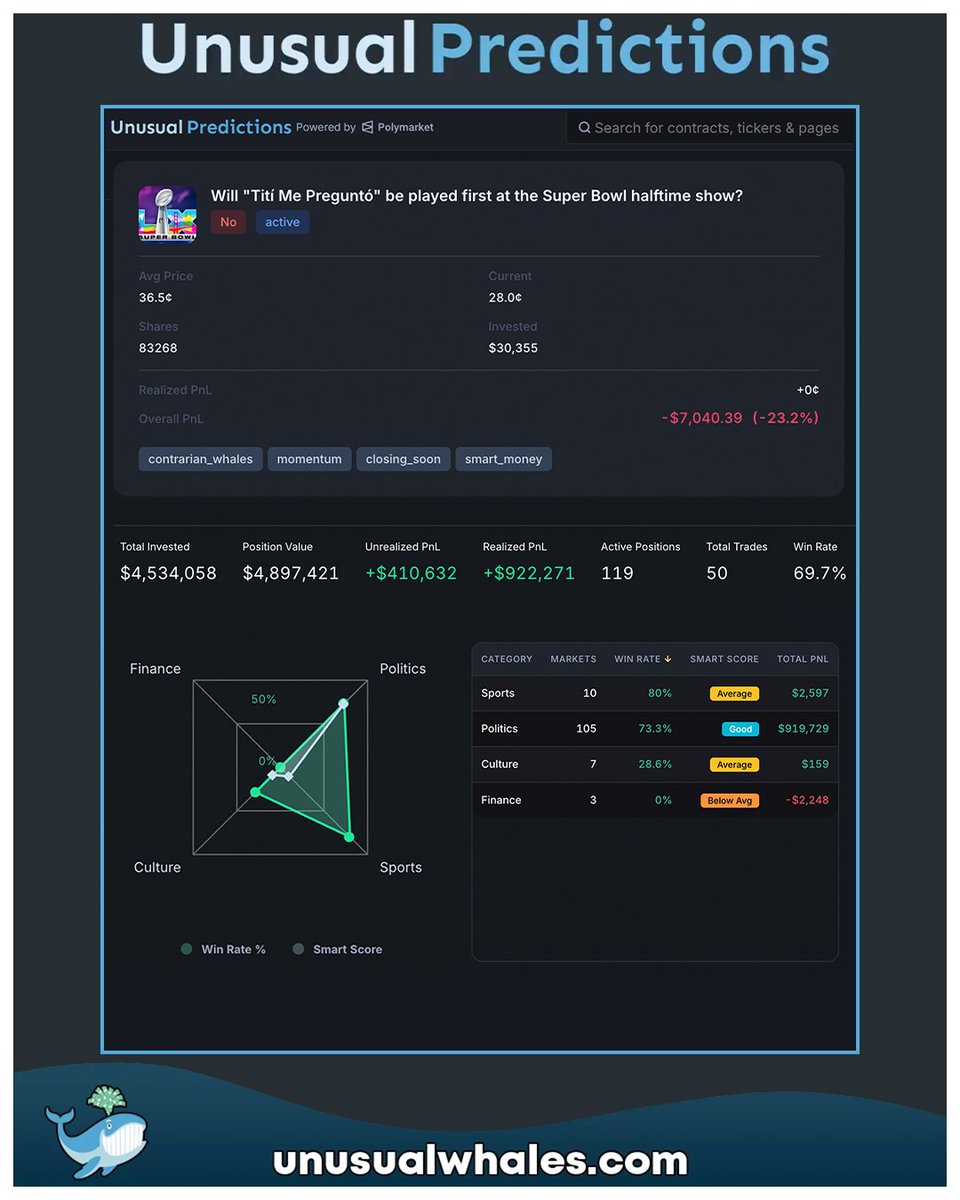Toggle the Win Rate % legend dot

coord(187,949)
